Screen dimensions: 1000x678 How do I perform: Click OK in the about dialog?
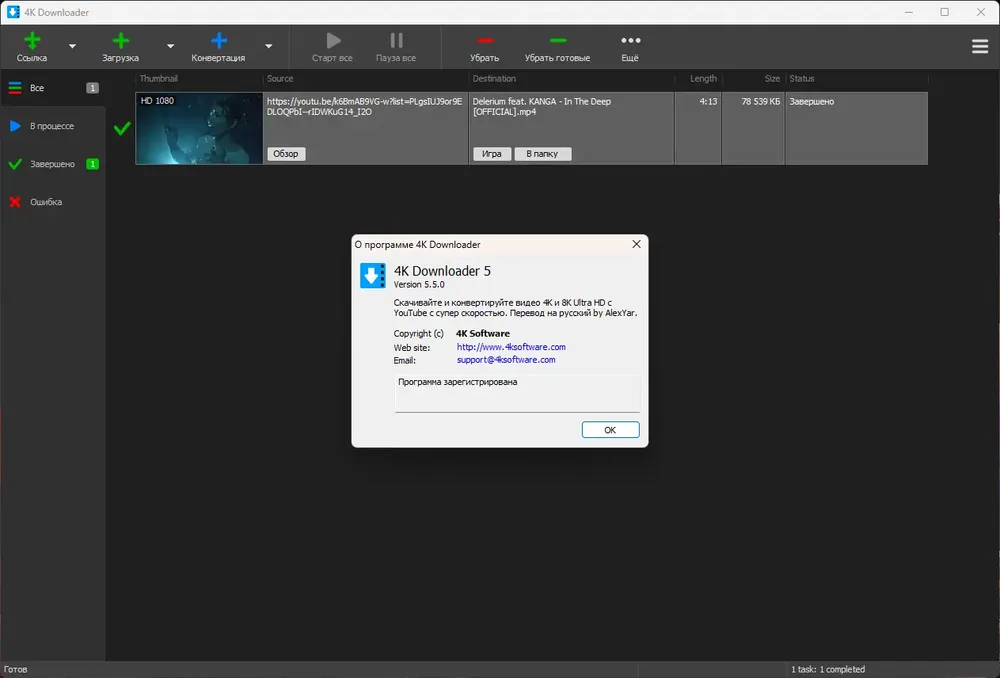pyautogui.click(x=610, y=430)
